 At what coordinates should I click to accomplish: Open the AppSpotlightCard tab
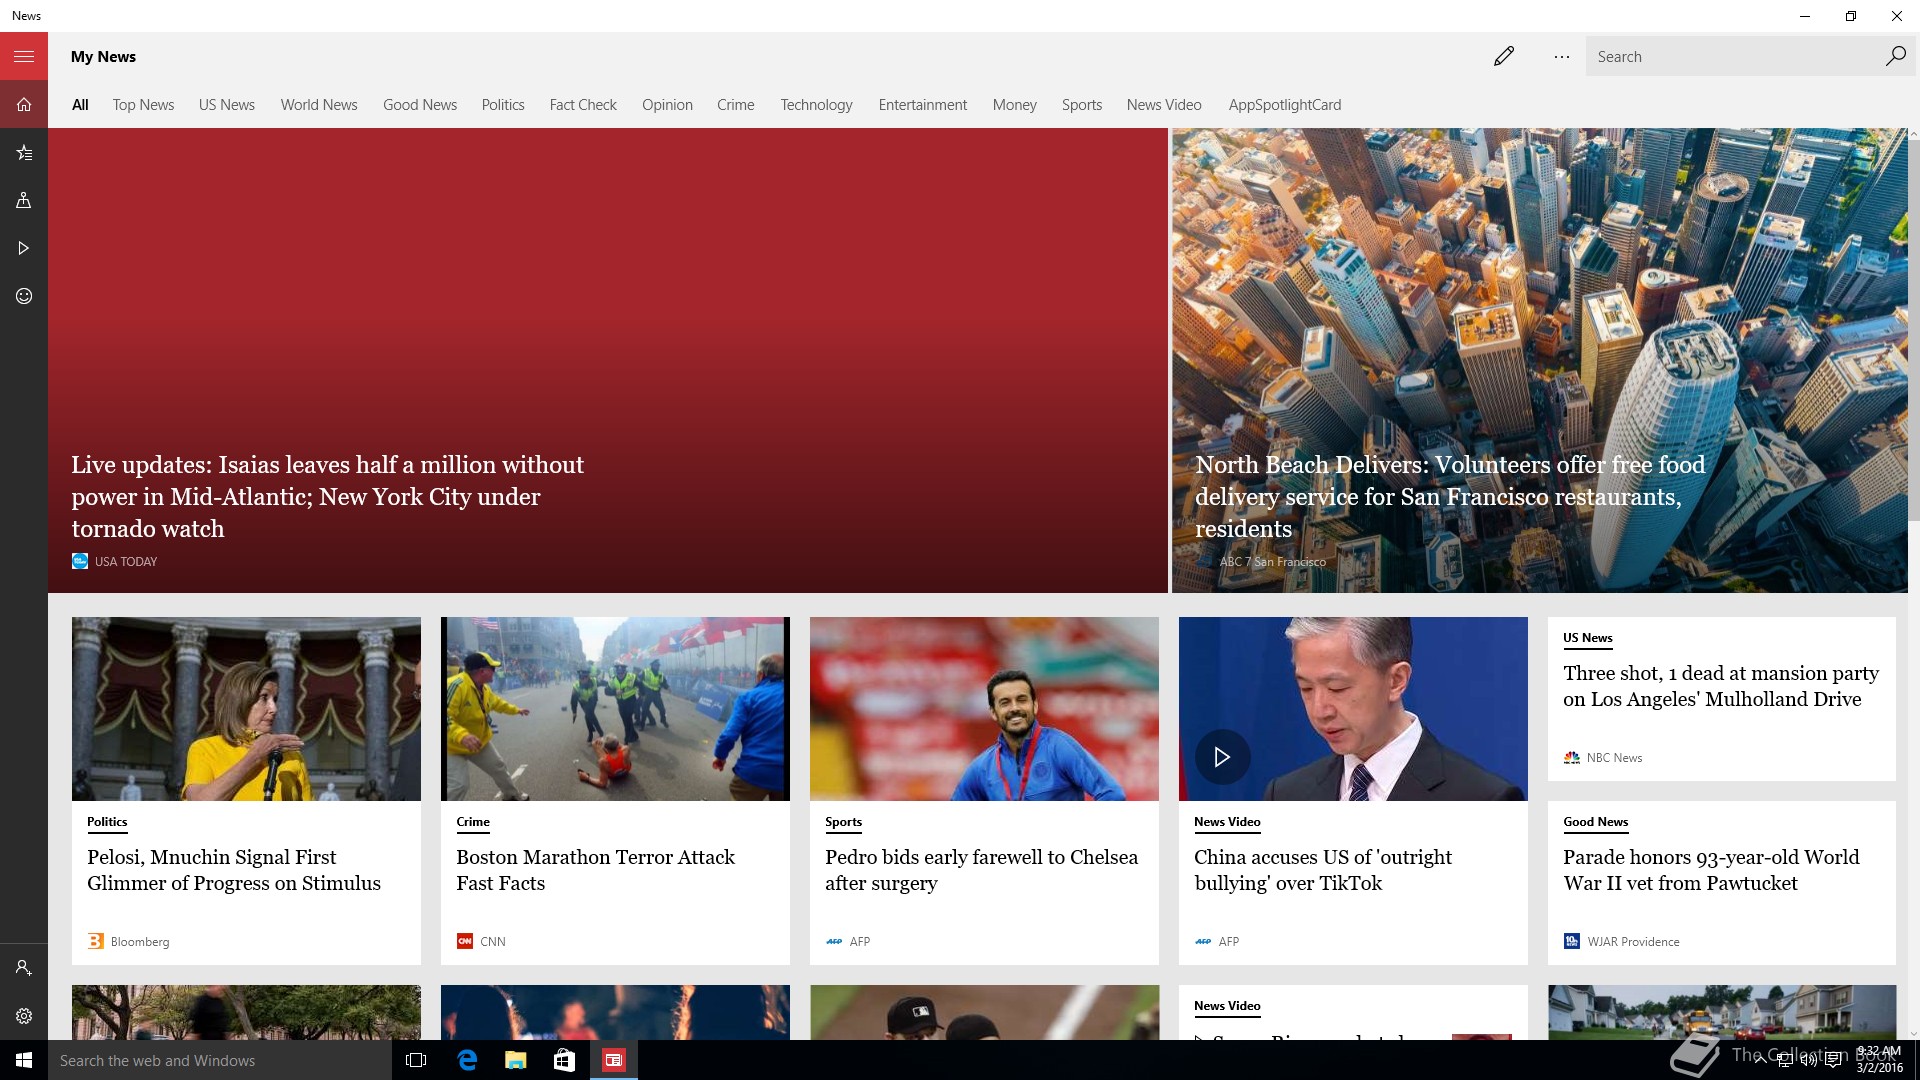point(1285,105)
